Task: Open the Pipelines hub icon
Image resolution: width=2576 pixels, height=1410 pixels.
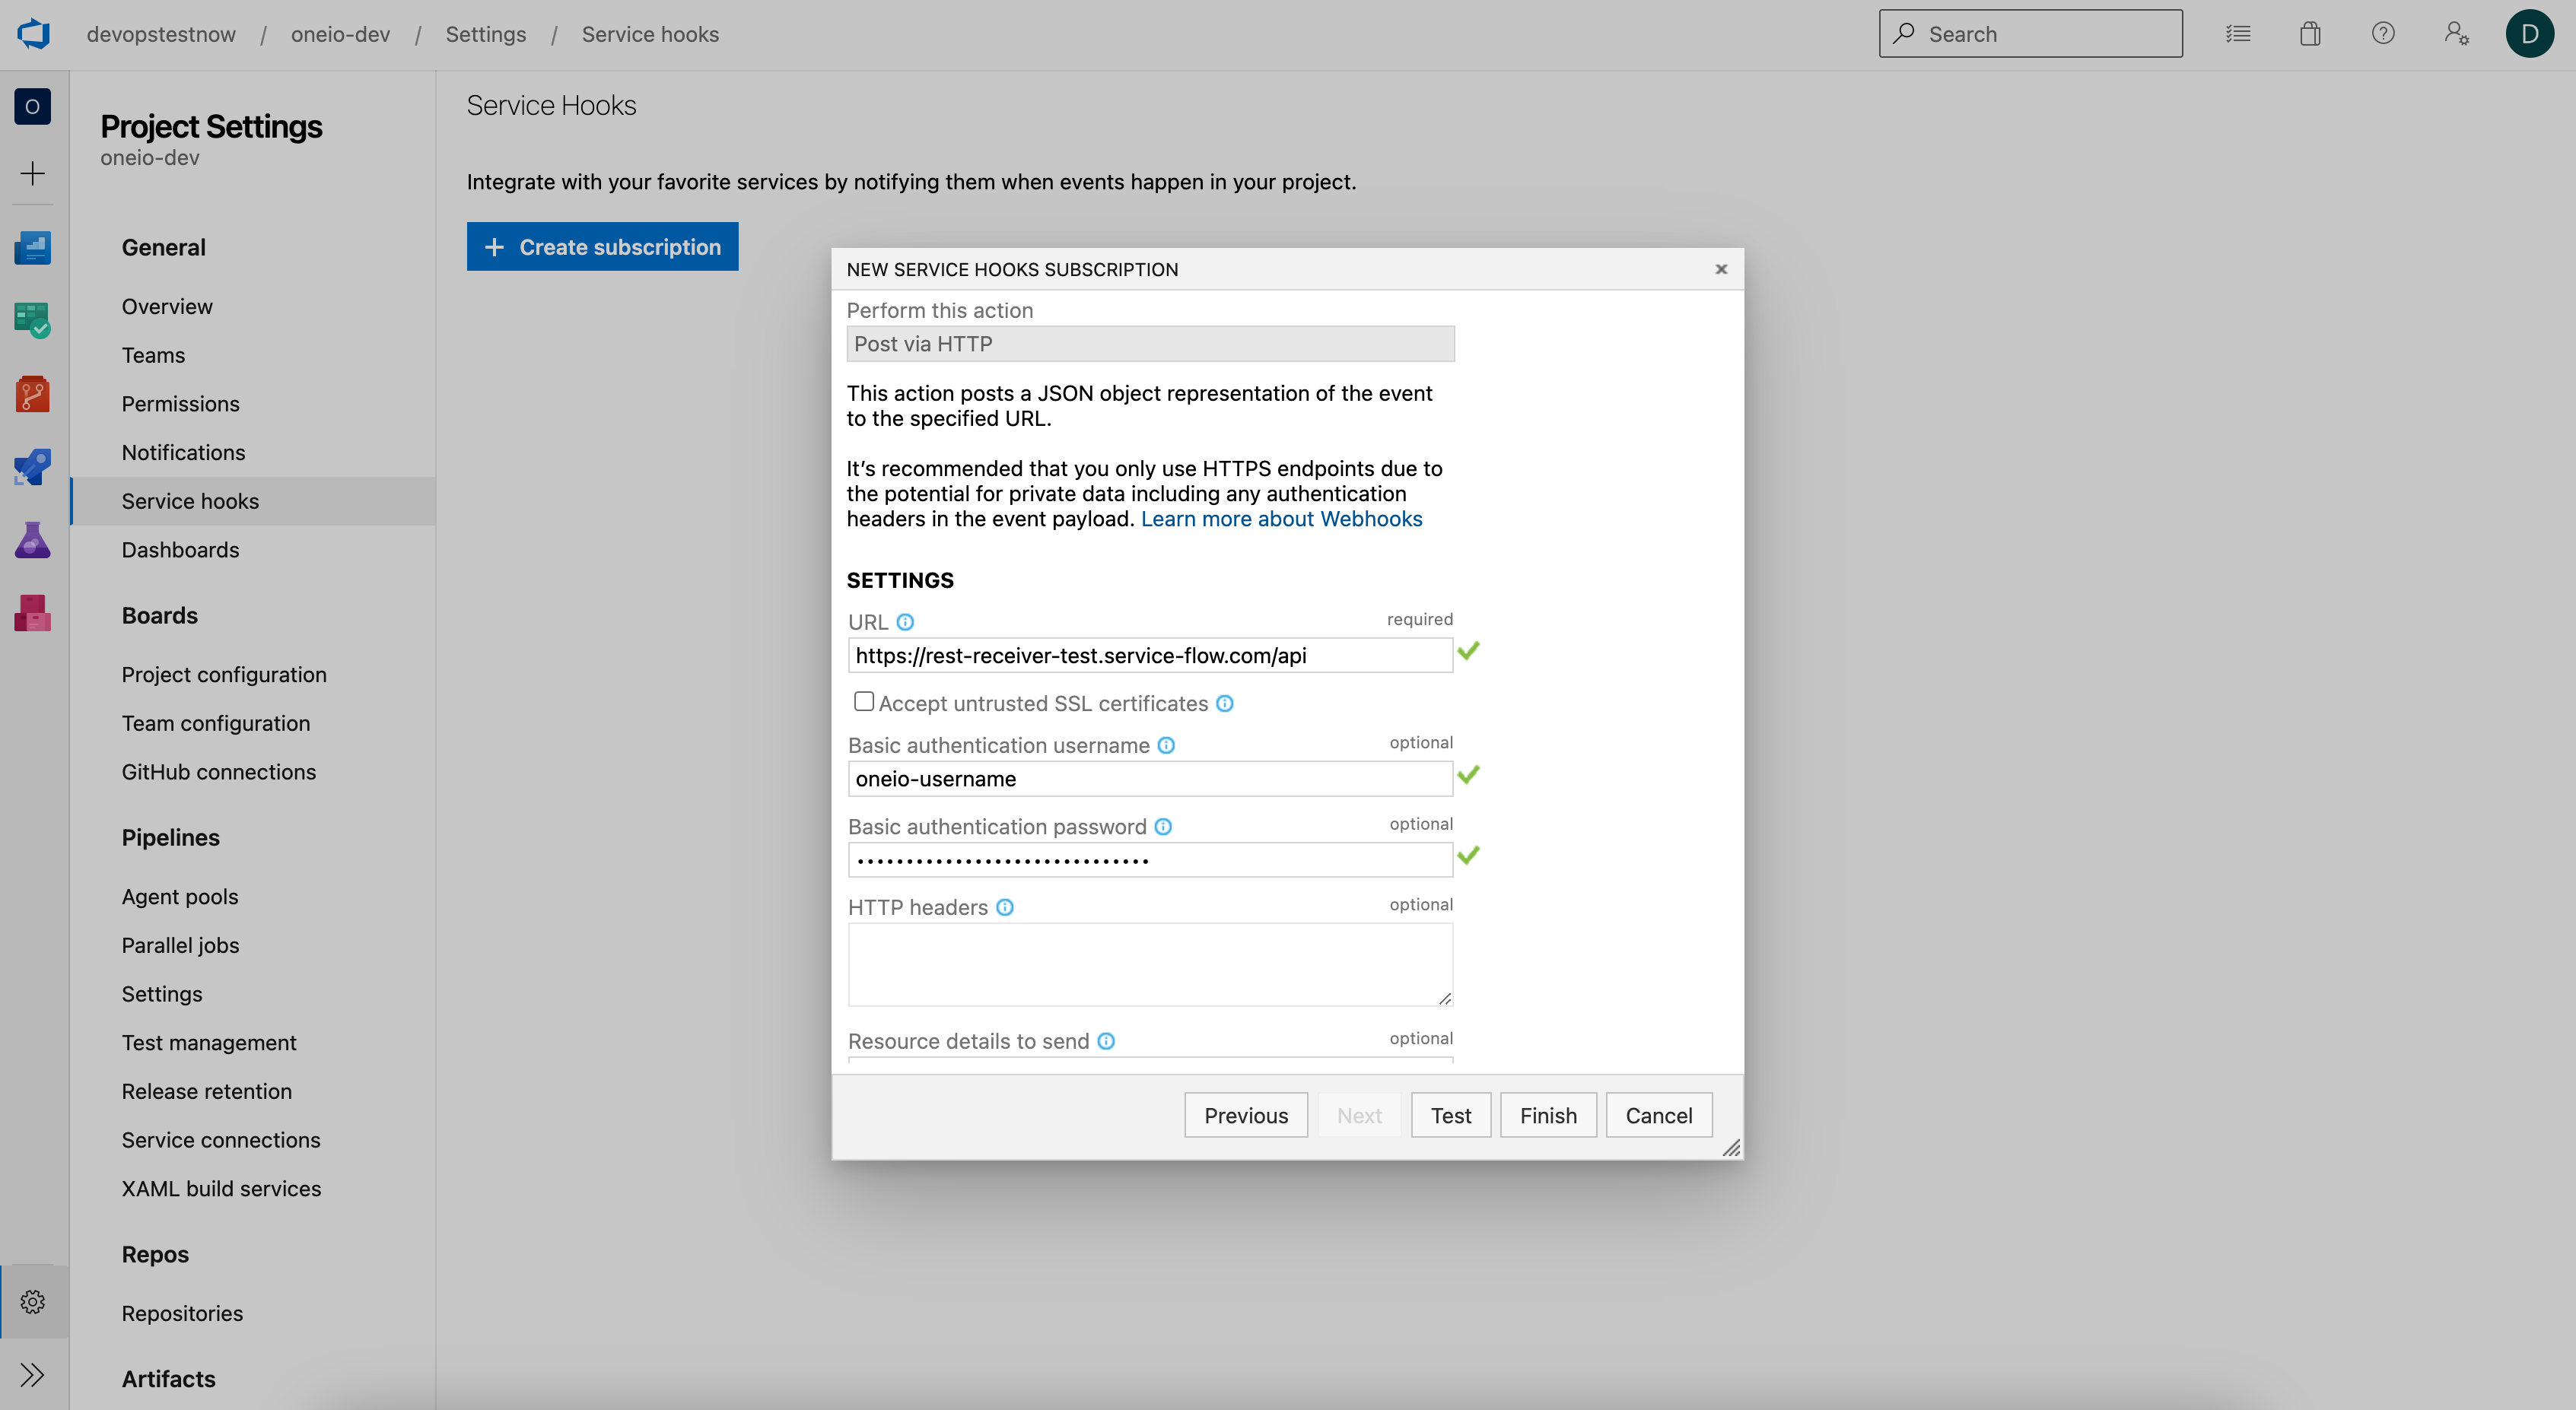Action: [x=33, y=467]
